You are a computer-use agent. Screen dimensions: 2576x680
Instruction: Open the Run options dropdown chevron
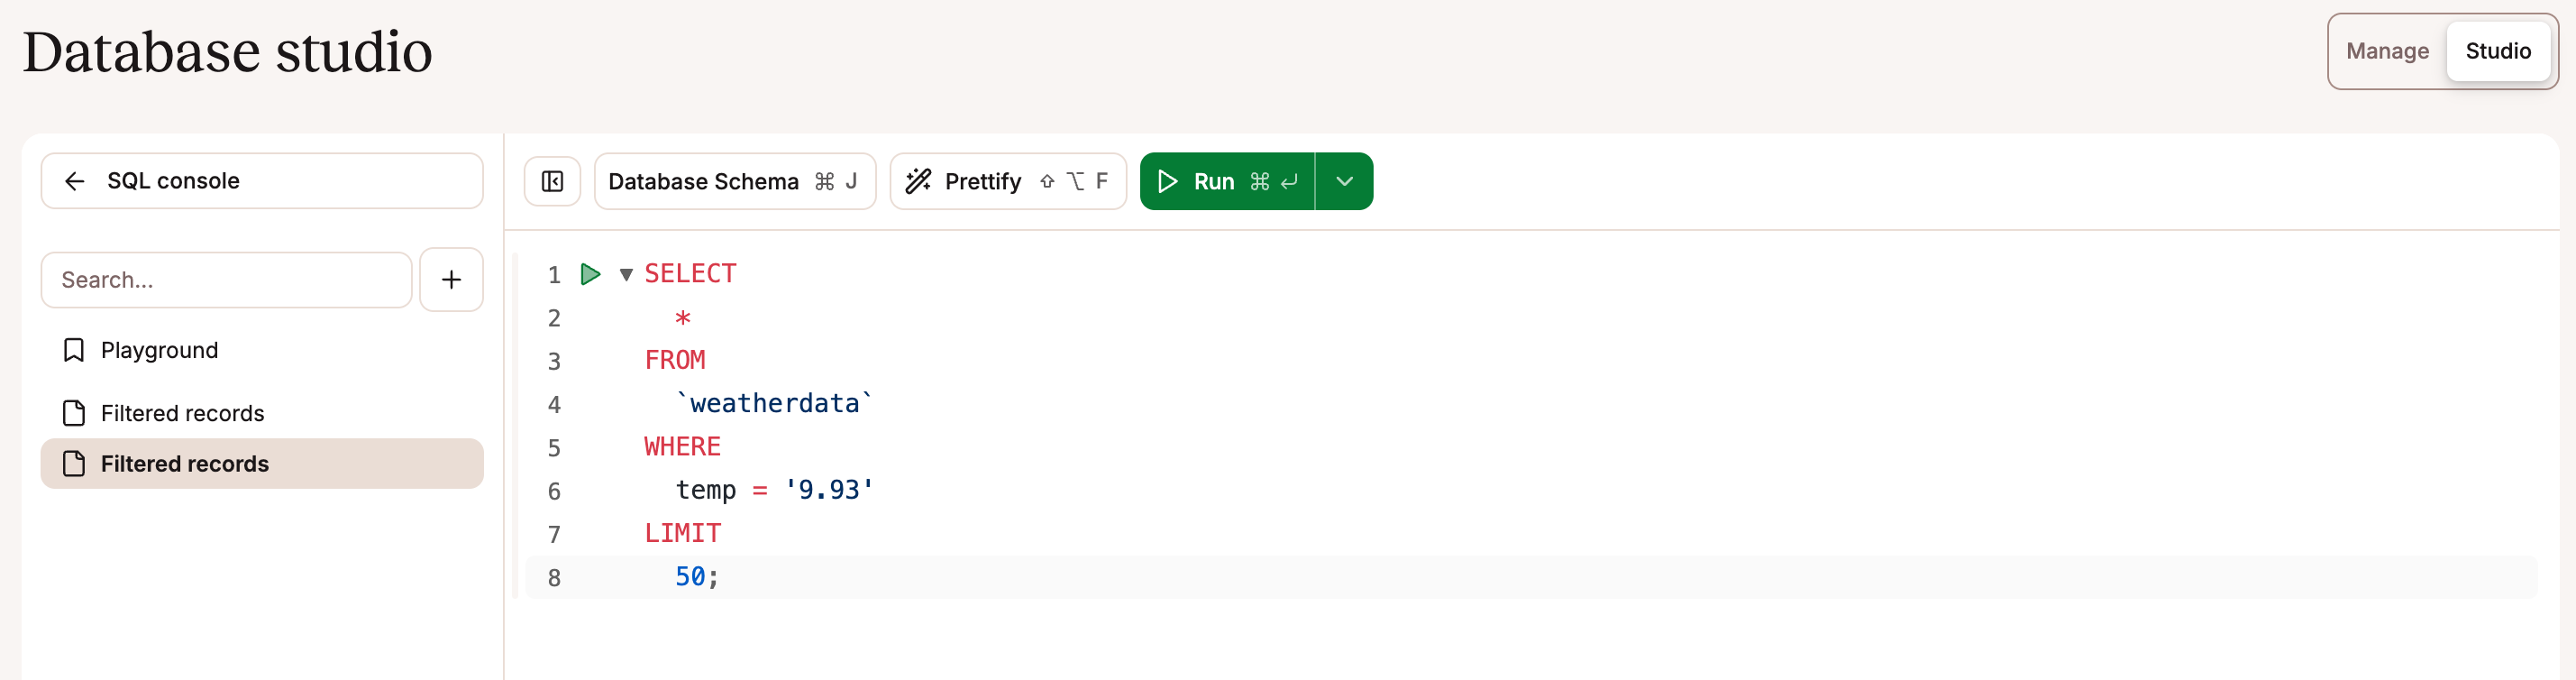(1344, 181)
